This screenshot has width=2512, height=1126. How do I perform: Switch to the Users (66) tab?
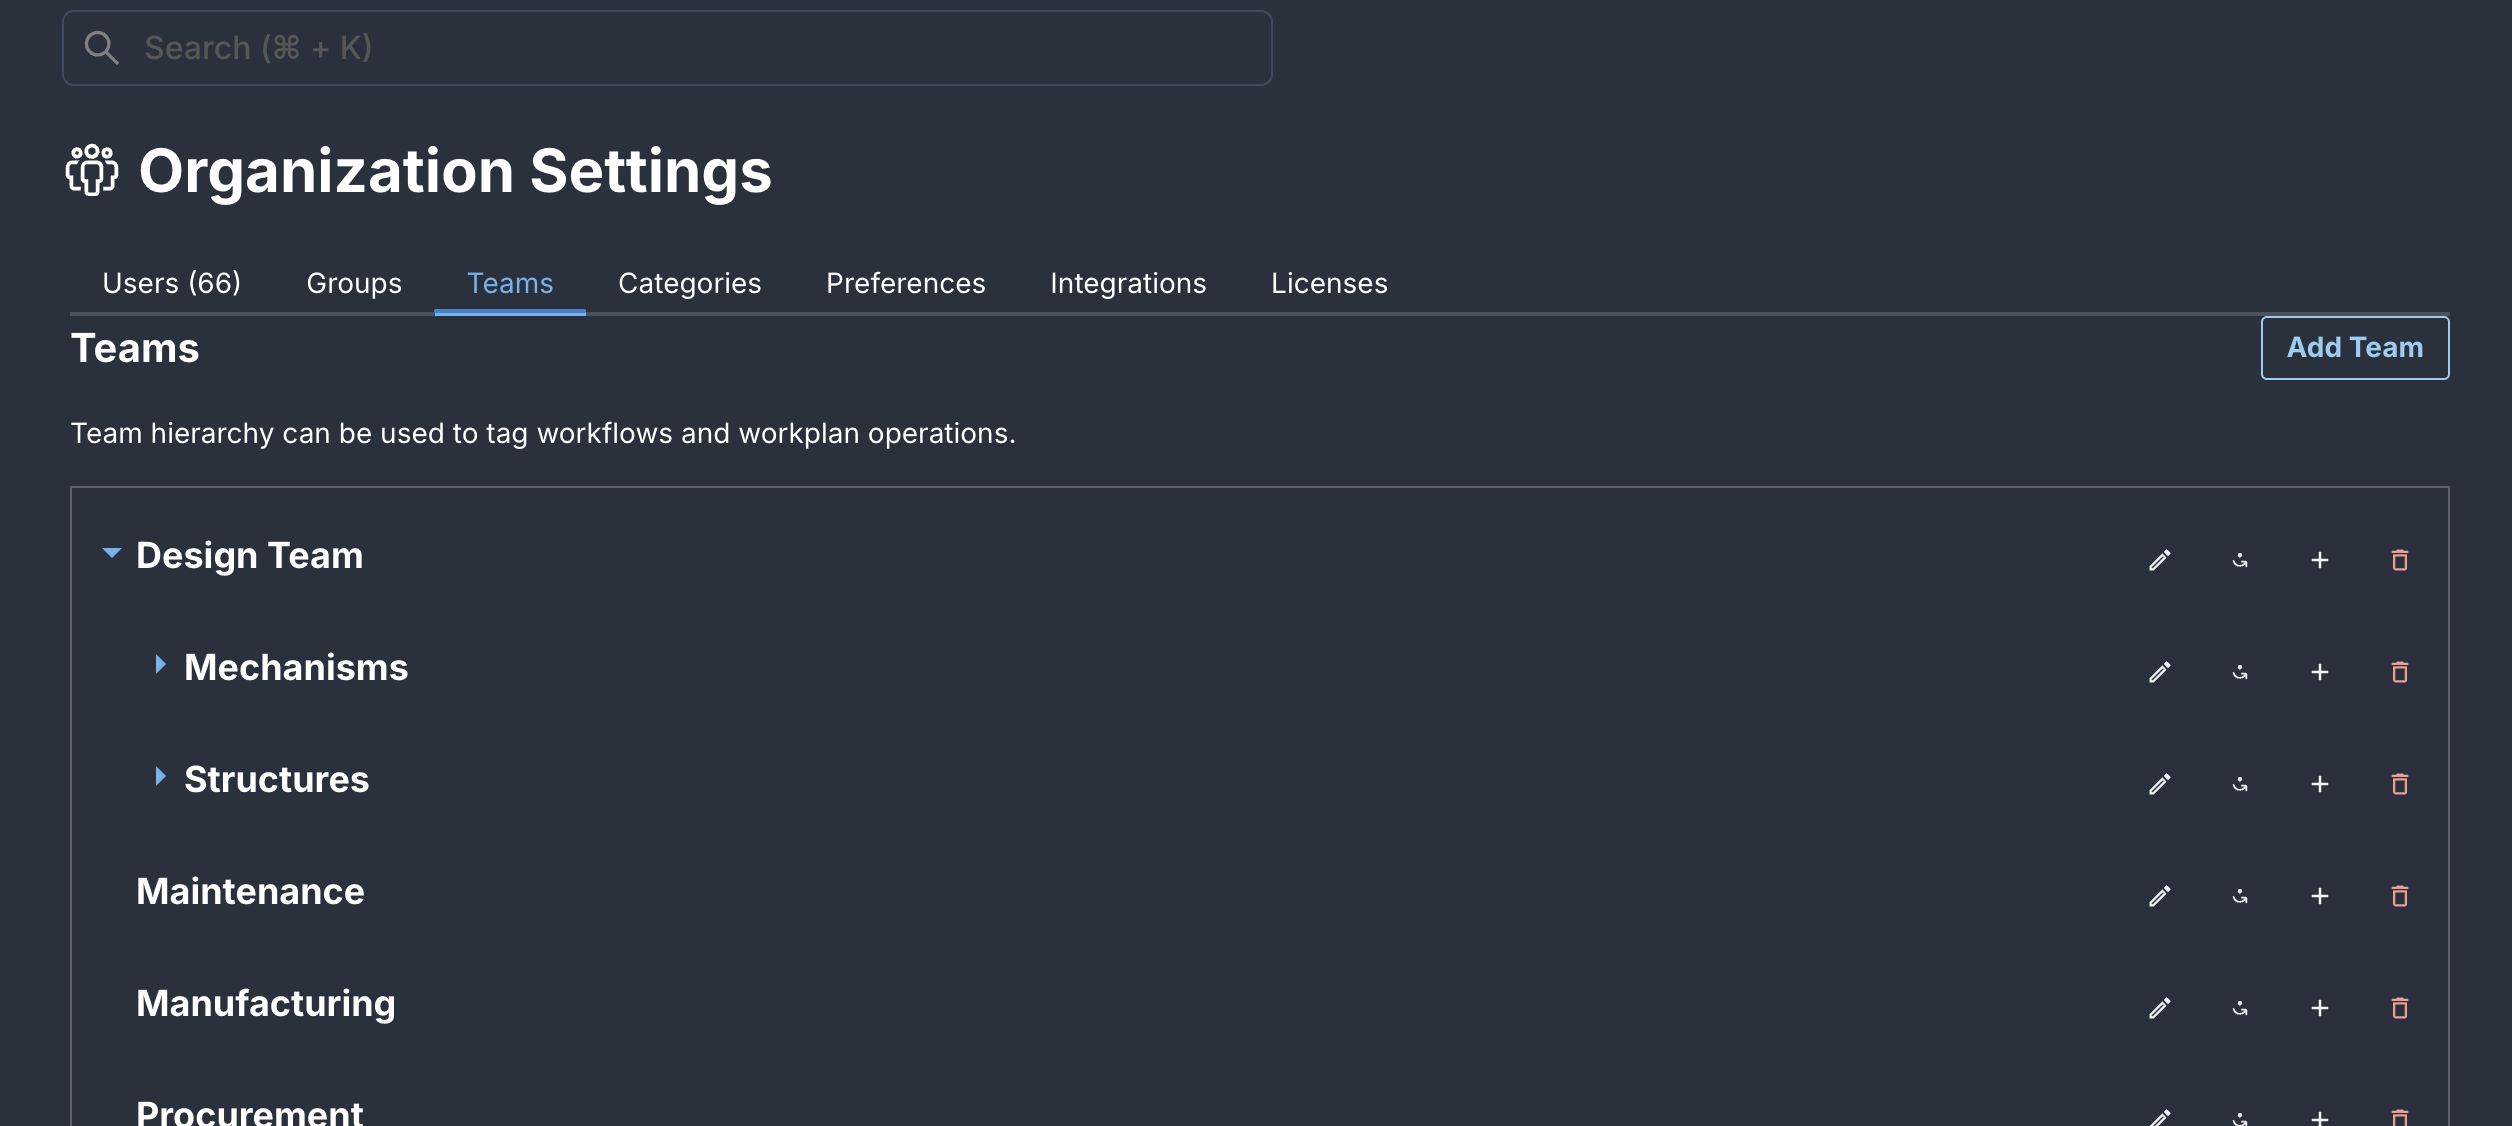pos(171,283)
